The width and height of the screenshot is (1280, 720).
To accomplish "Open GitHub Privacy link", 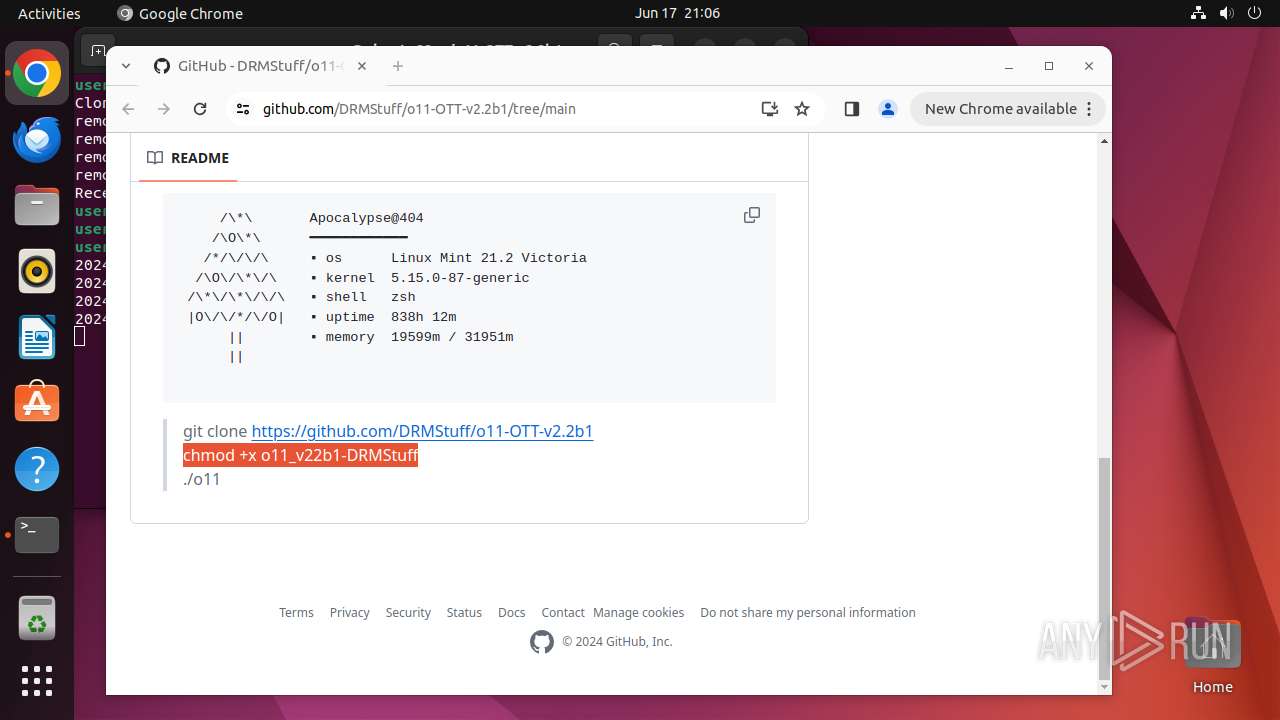I will [349, 613].
